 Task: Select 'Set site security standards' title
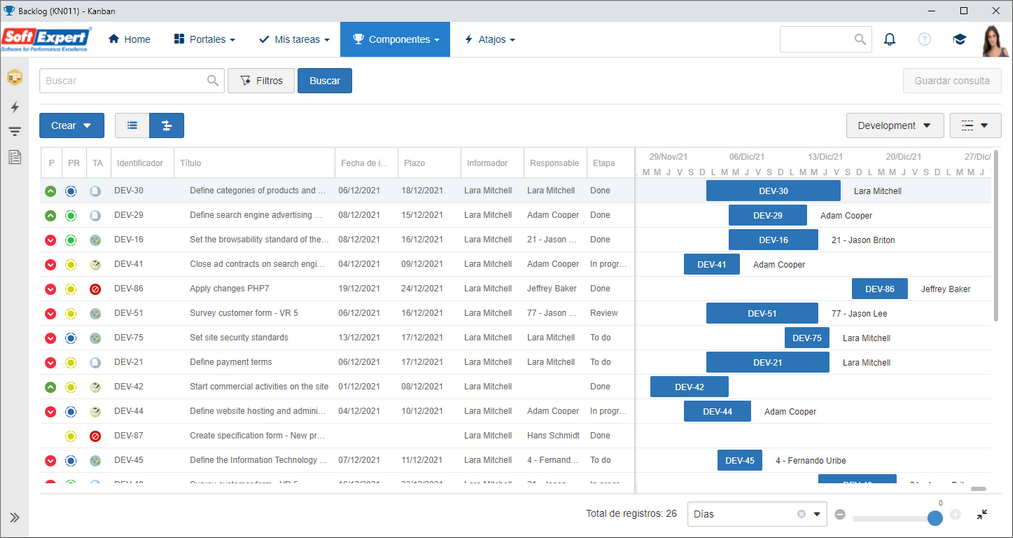(x=239, y=338)
